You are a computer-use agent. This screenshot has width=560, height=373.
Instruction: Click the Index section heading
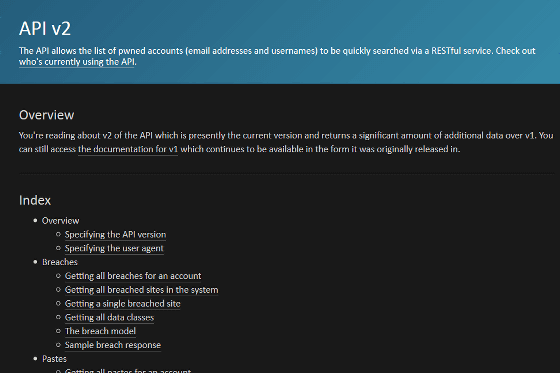35,200
